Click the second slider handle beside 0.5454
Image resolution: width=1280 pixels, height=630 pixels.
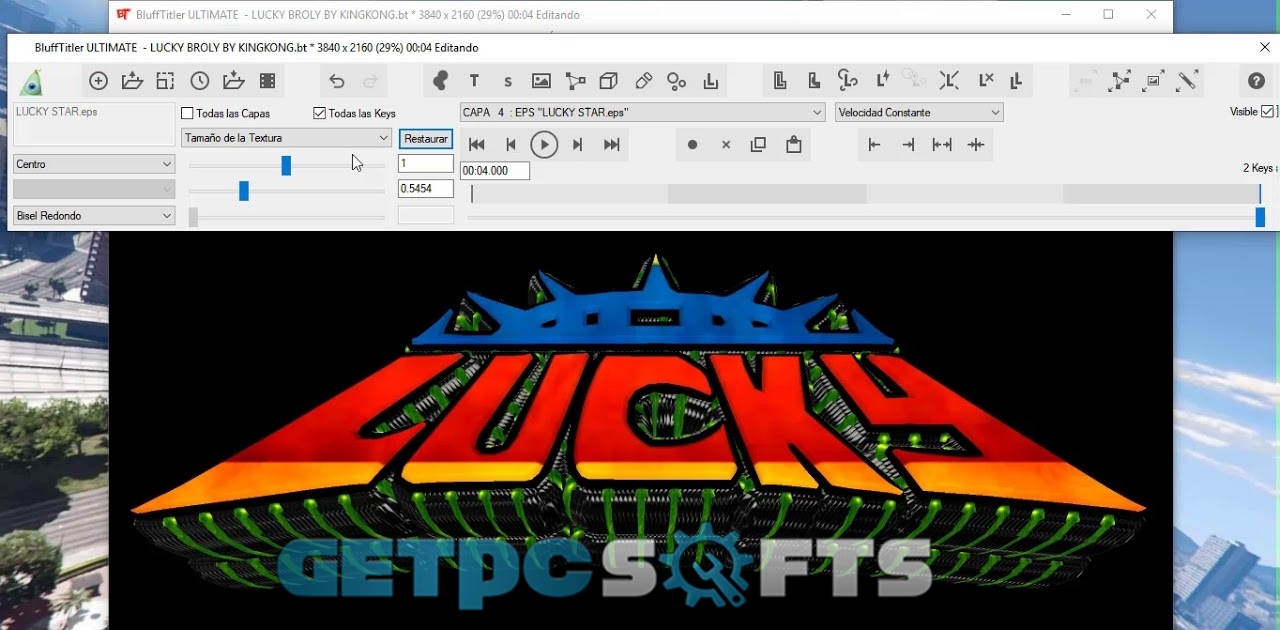243,191
